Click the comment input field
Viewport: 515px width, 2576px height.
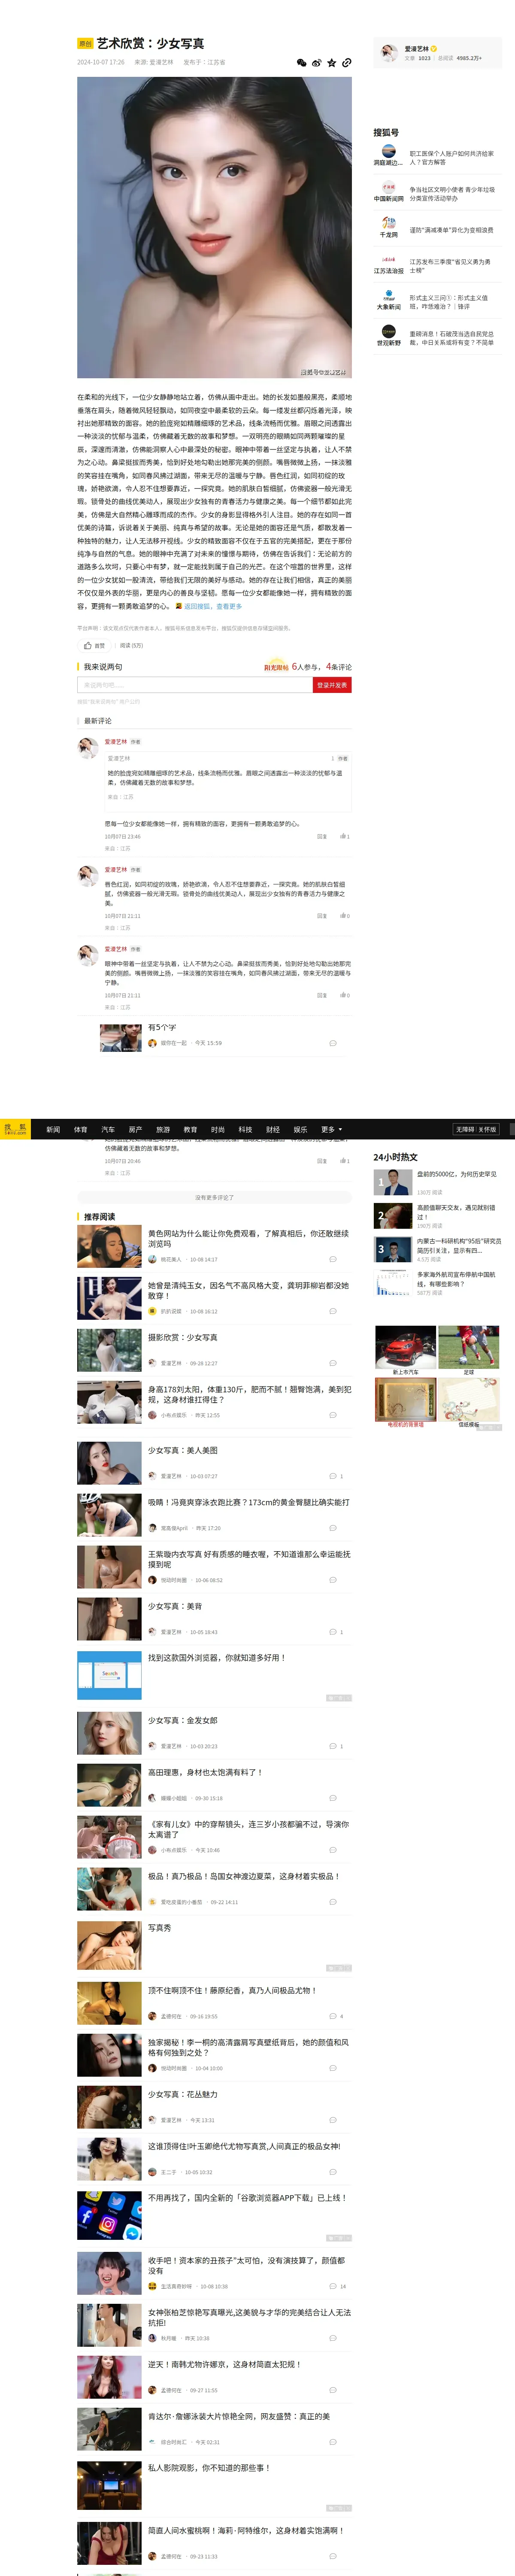point(194,685)
